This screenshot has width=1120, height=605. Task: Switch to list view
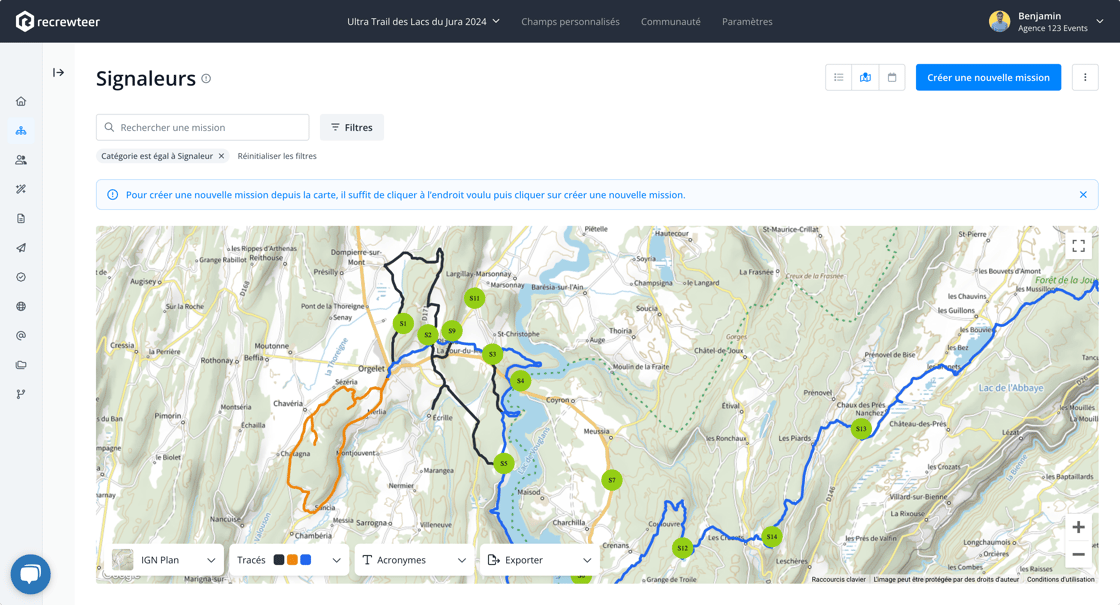click(839, 77)
